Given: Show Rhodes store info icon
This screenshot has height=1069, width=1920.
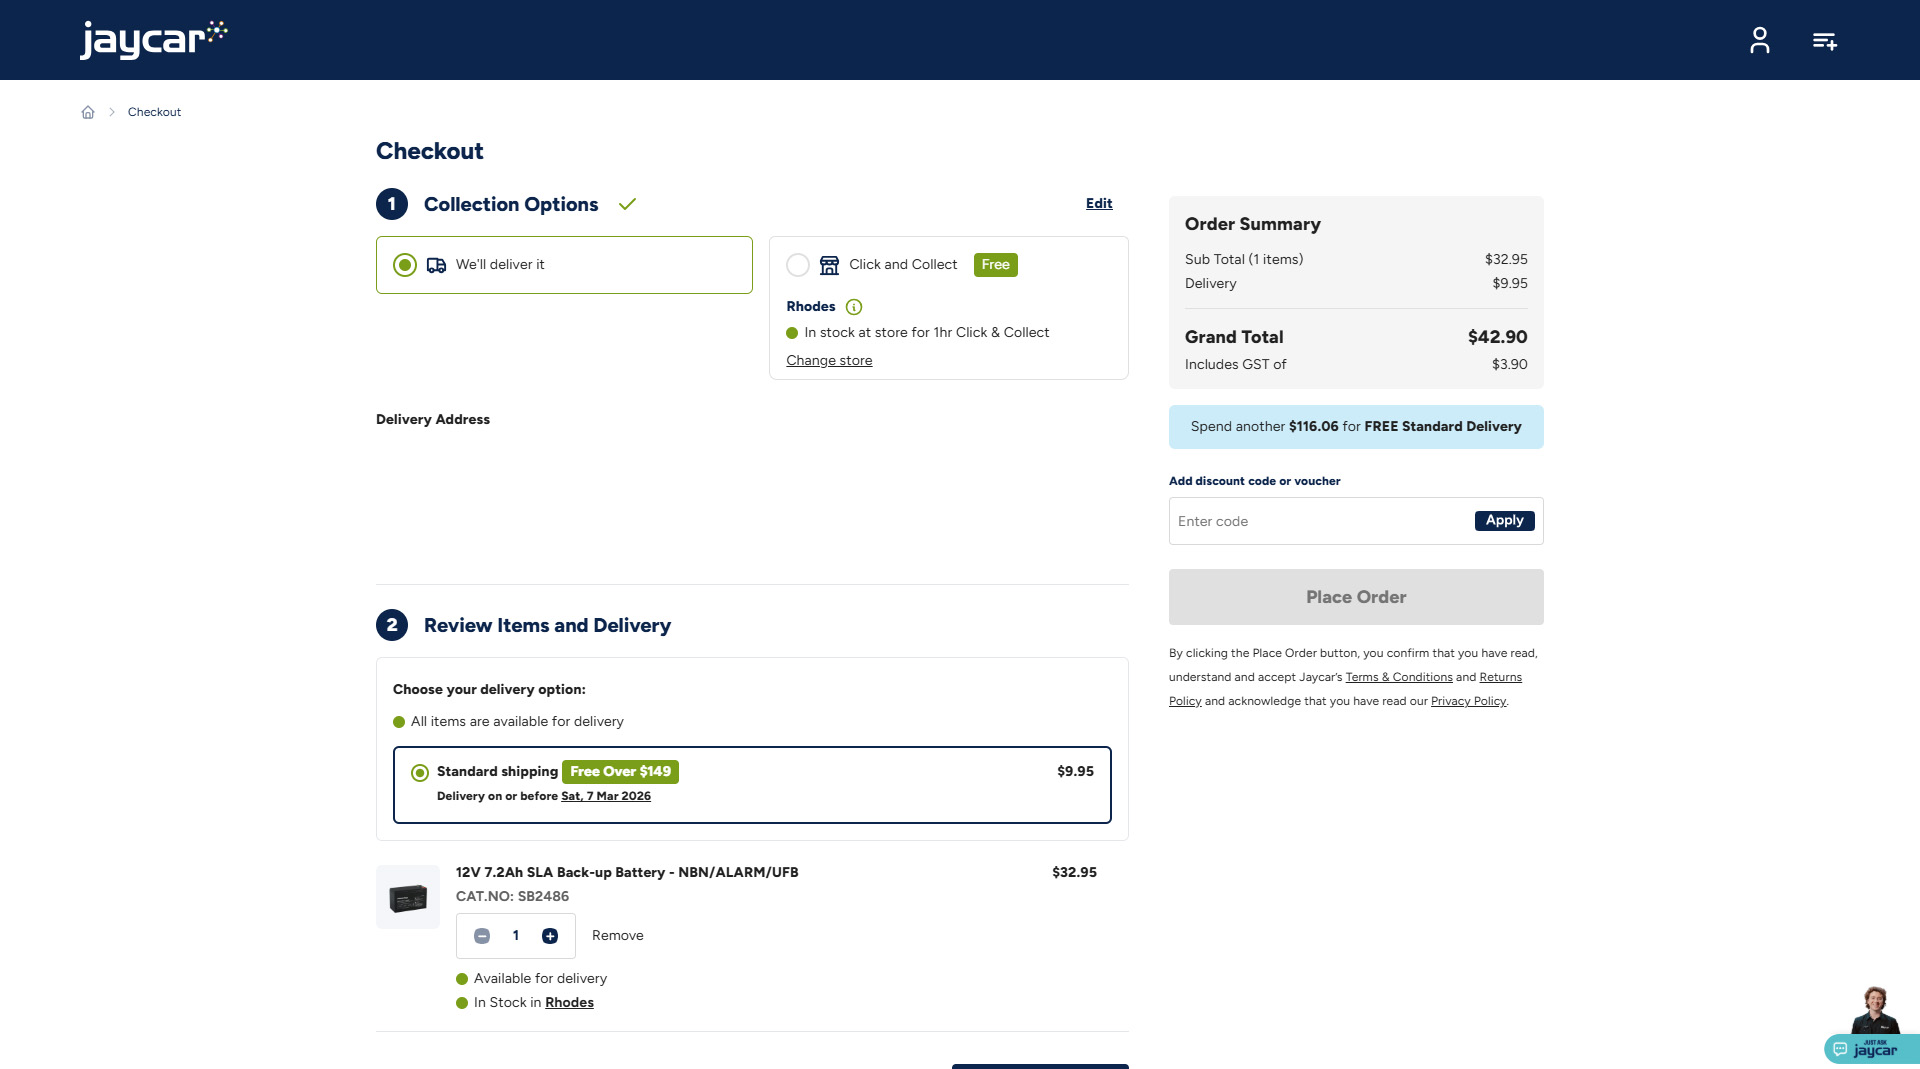Looking at the screenshot, I should click(854, 307).
